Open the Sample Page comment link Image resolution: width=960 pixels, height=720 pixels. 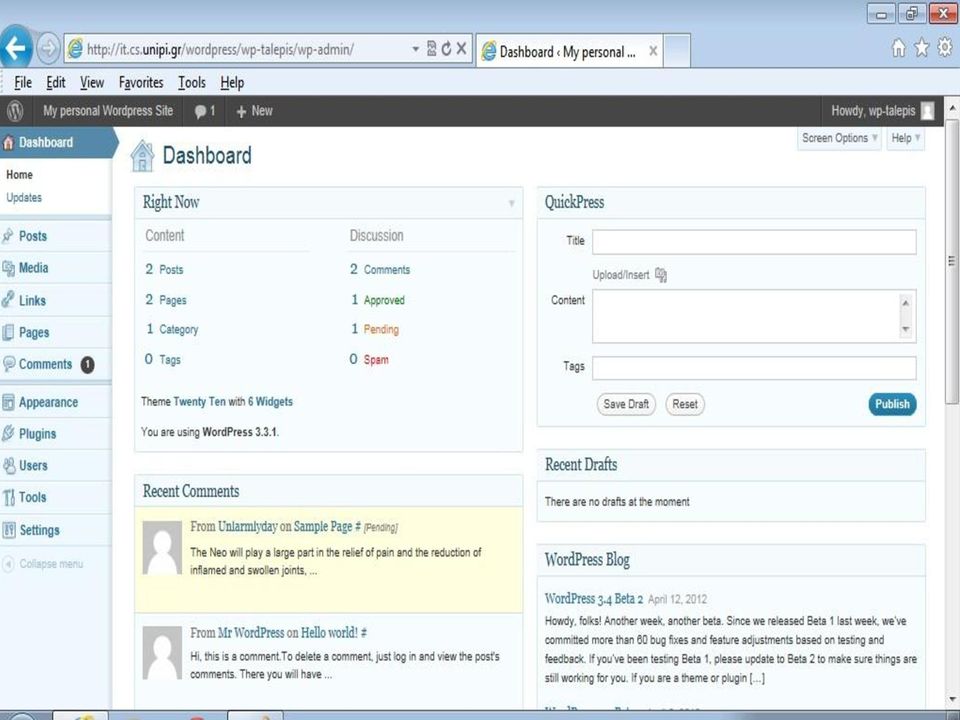pos(323,527)
